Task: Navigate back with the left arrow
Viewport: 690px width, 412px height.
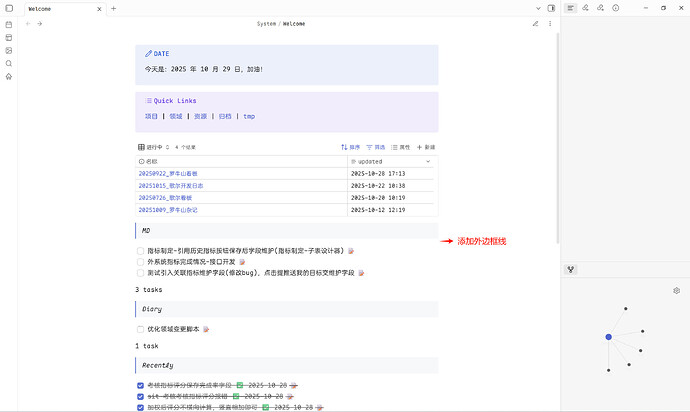Action: 27,23
